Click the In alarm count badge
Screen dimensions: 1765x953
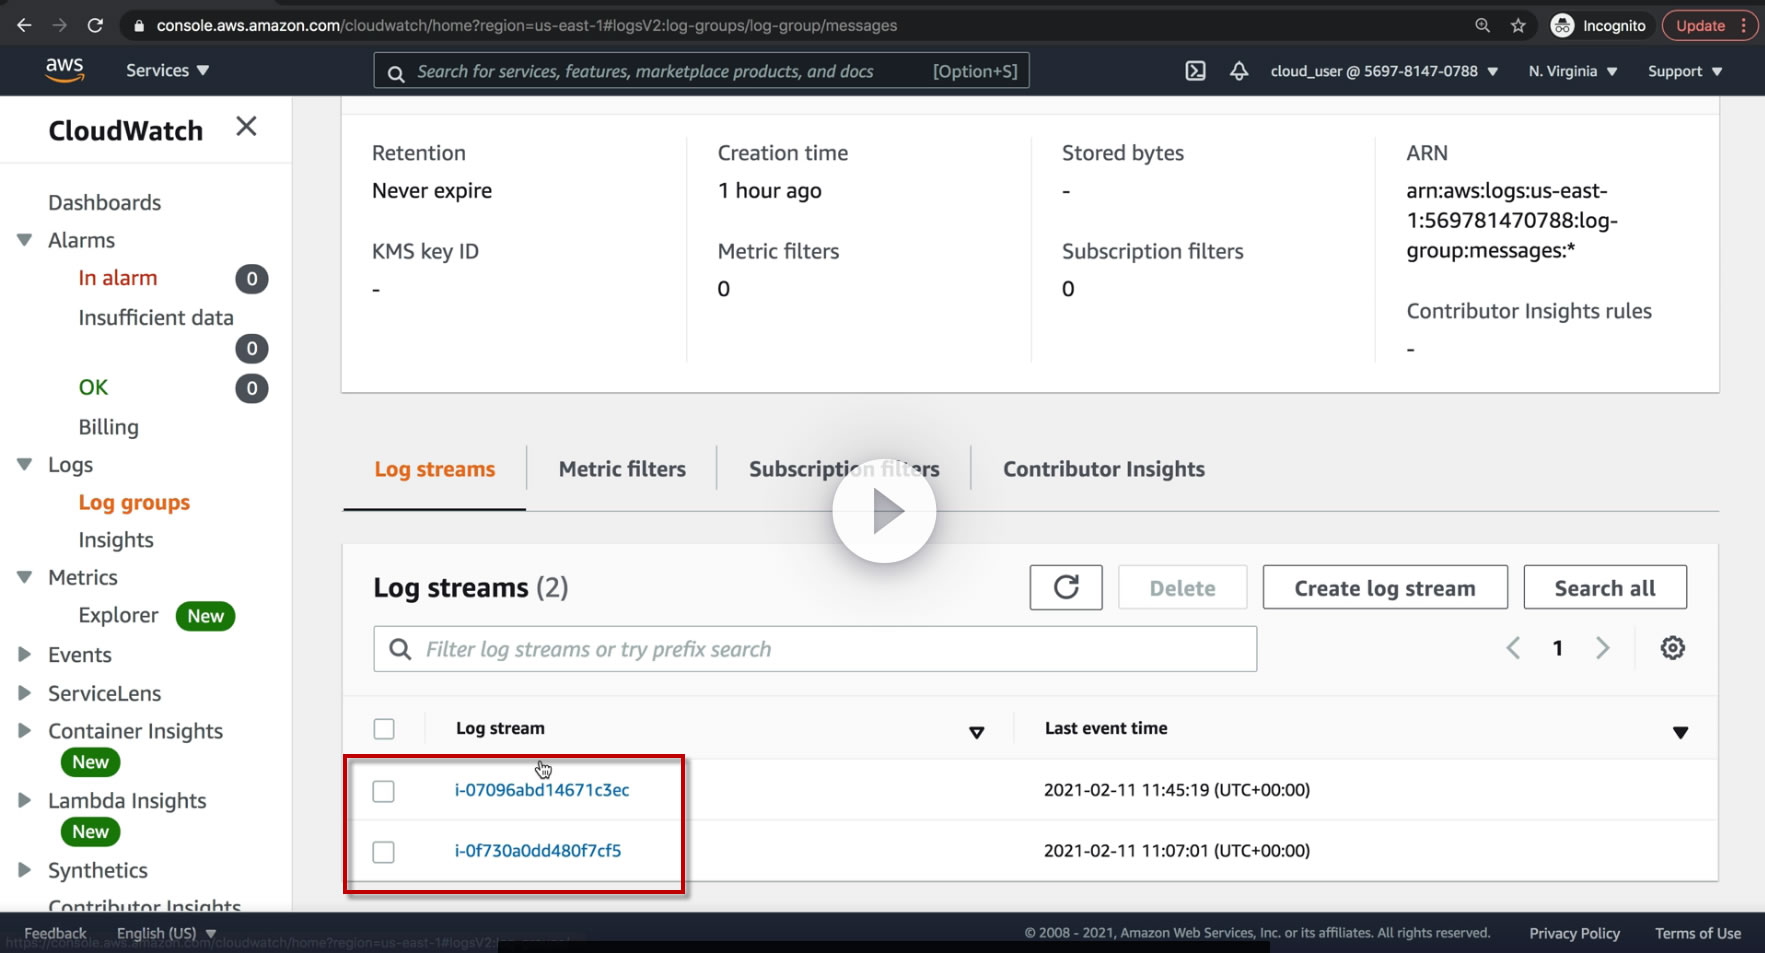252,279
